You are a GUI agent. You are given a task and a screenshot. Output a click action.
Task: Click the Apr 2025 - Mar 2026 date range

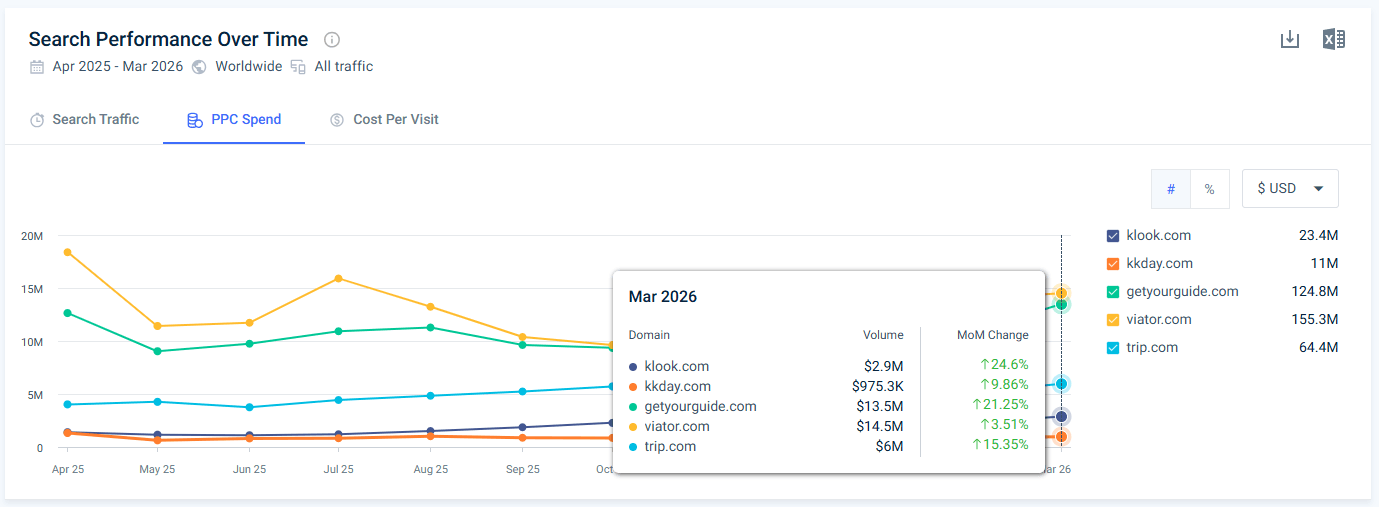click(118, 67)
